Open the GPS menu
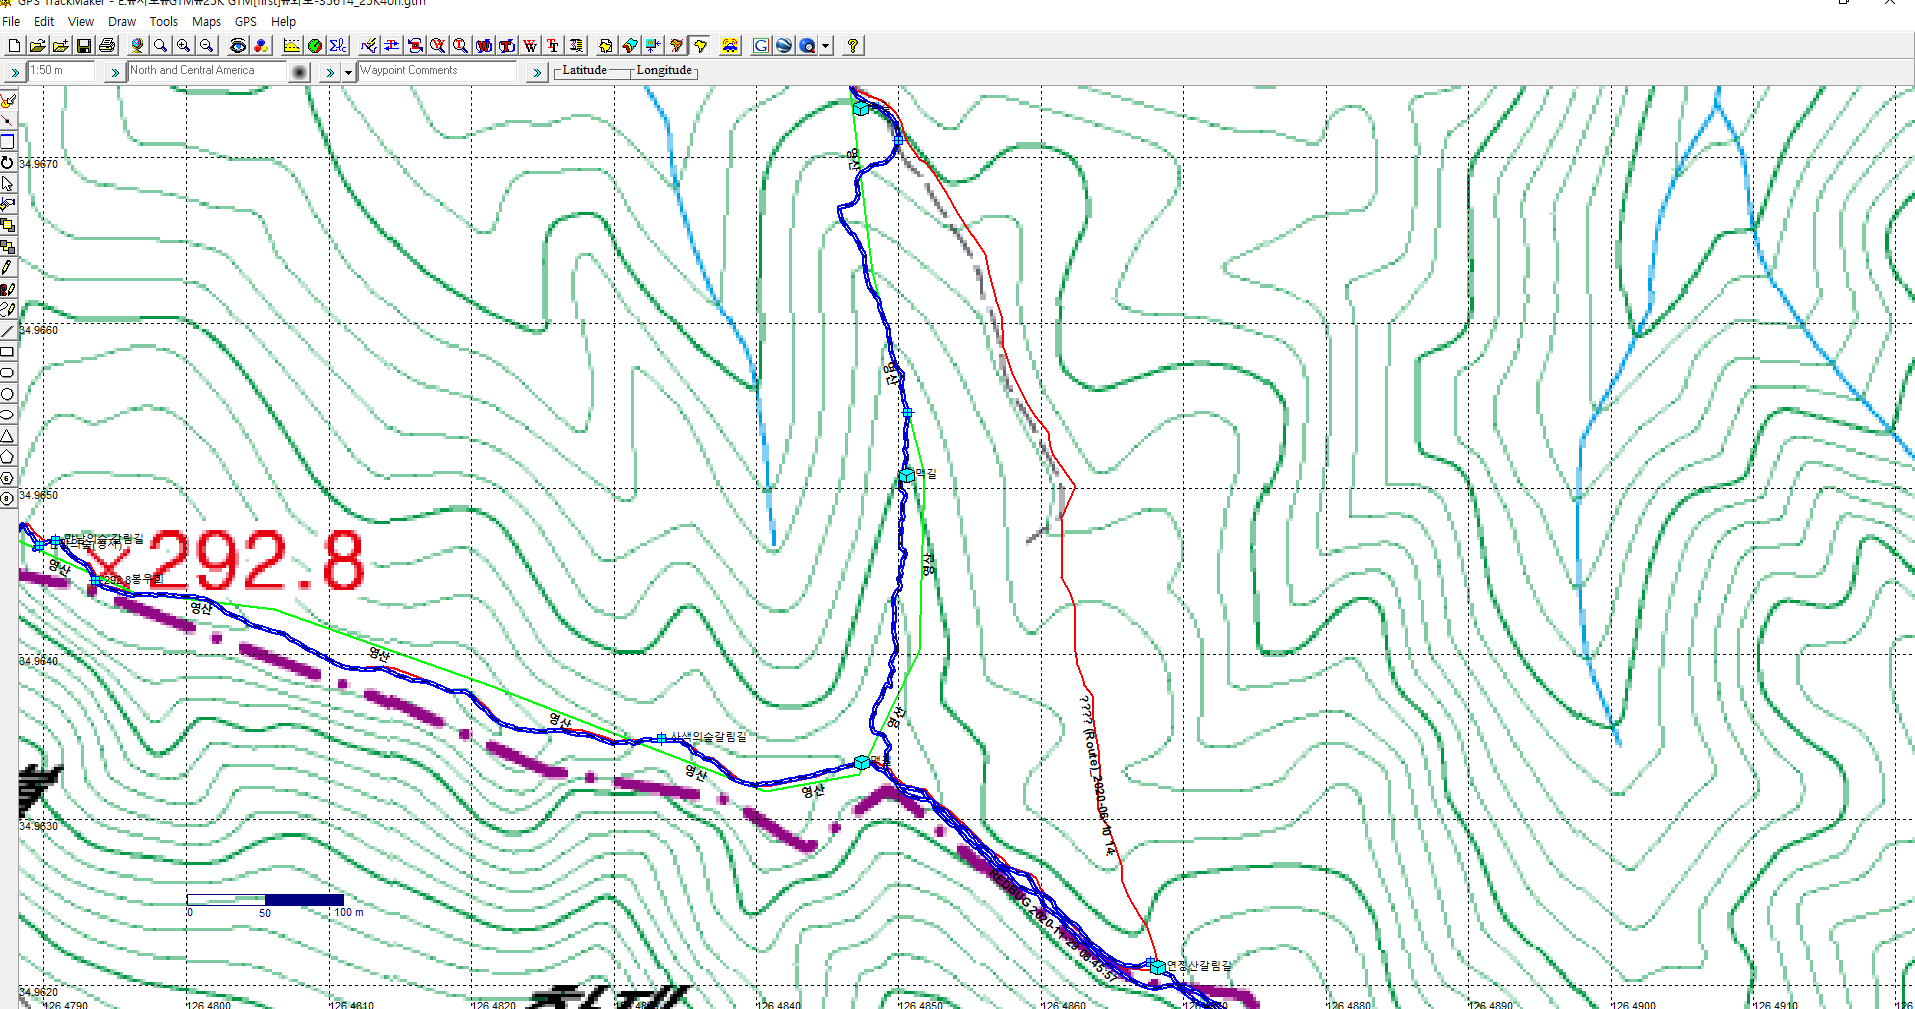Image resolution: width=1915 pixels, height=1009 pixels. coord(246,21)
